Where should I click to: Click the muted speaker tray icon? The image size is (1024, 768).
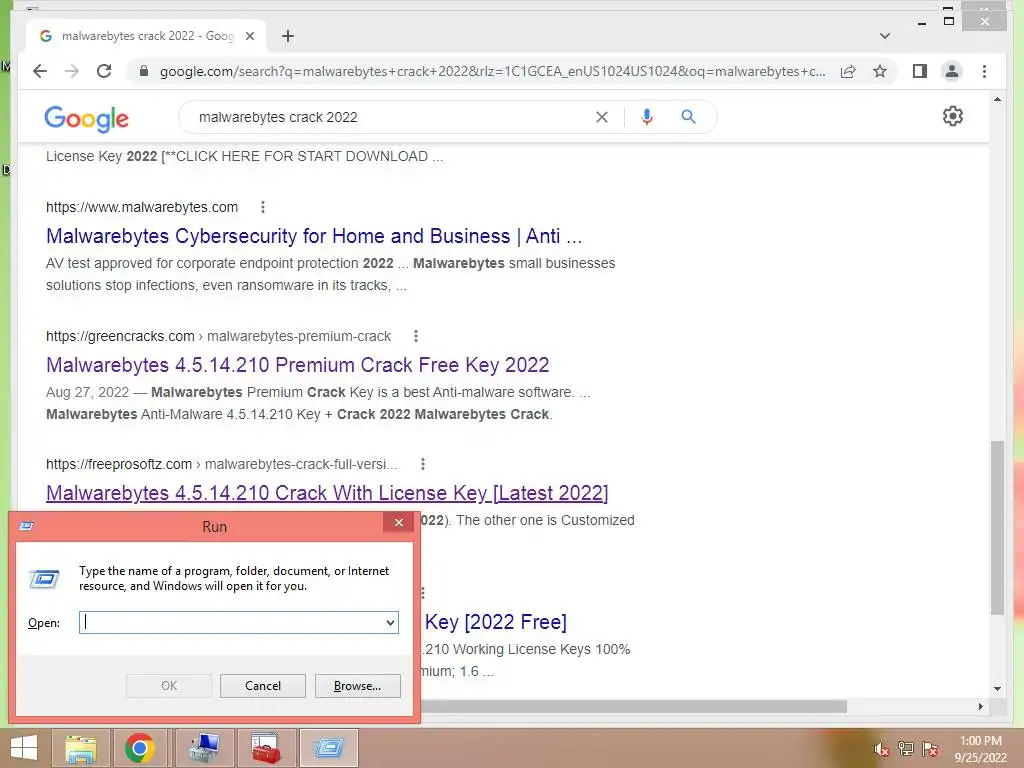click(x=882, y=749)
